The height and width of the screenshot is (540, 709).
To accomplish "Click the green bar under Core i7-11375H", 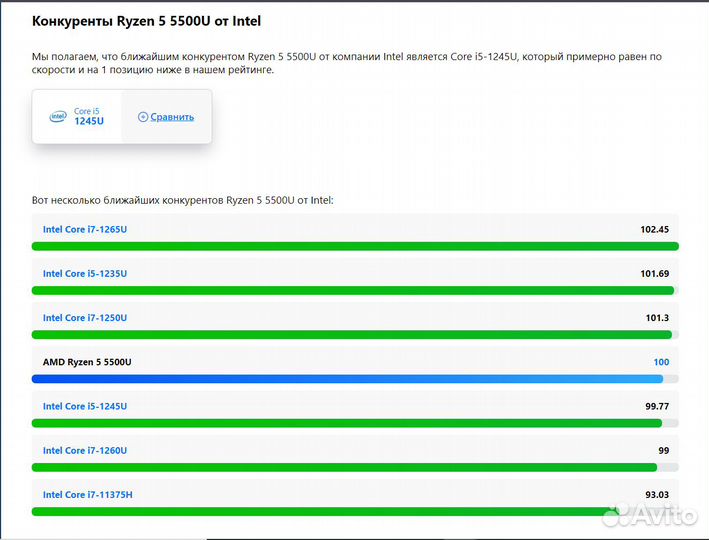I will tap(320, 511).
